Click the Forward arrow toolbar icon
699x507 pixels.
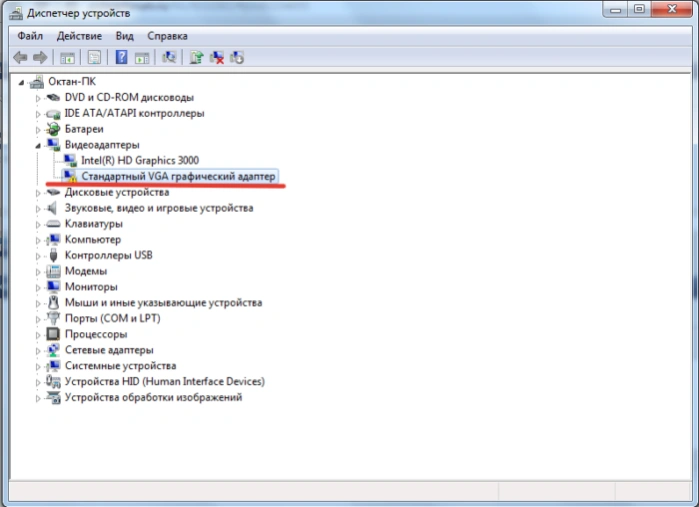(x=40, y=58)
